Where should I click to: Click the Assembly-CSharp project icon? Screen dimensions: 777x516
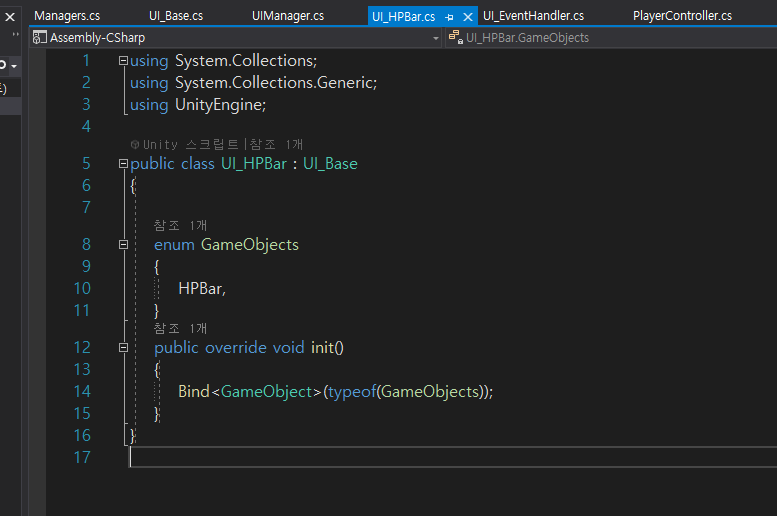(40, 38)
